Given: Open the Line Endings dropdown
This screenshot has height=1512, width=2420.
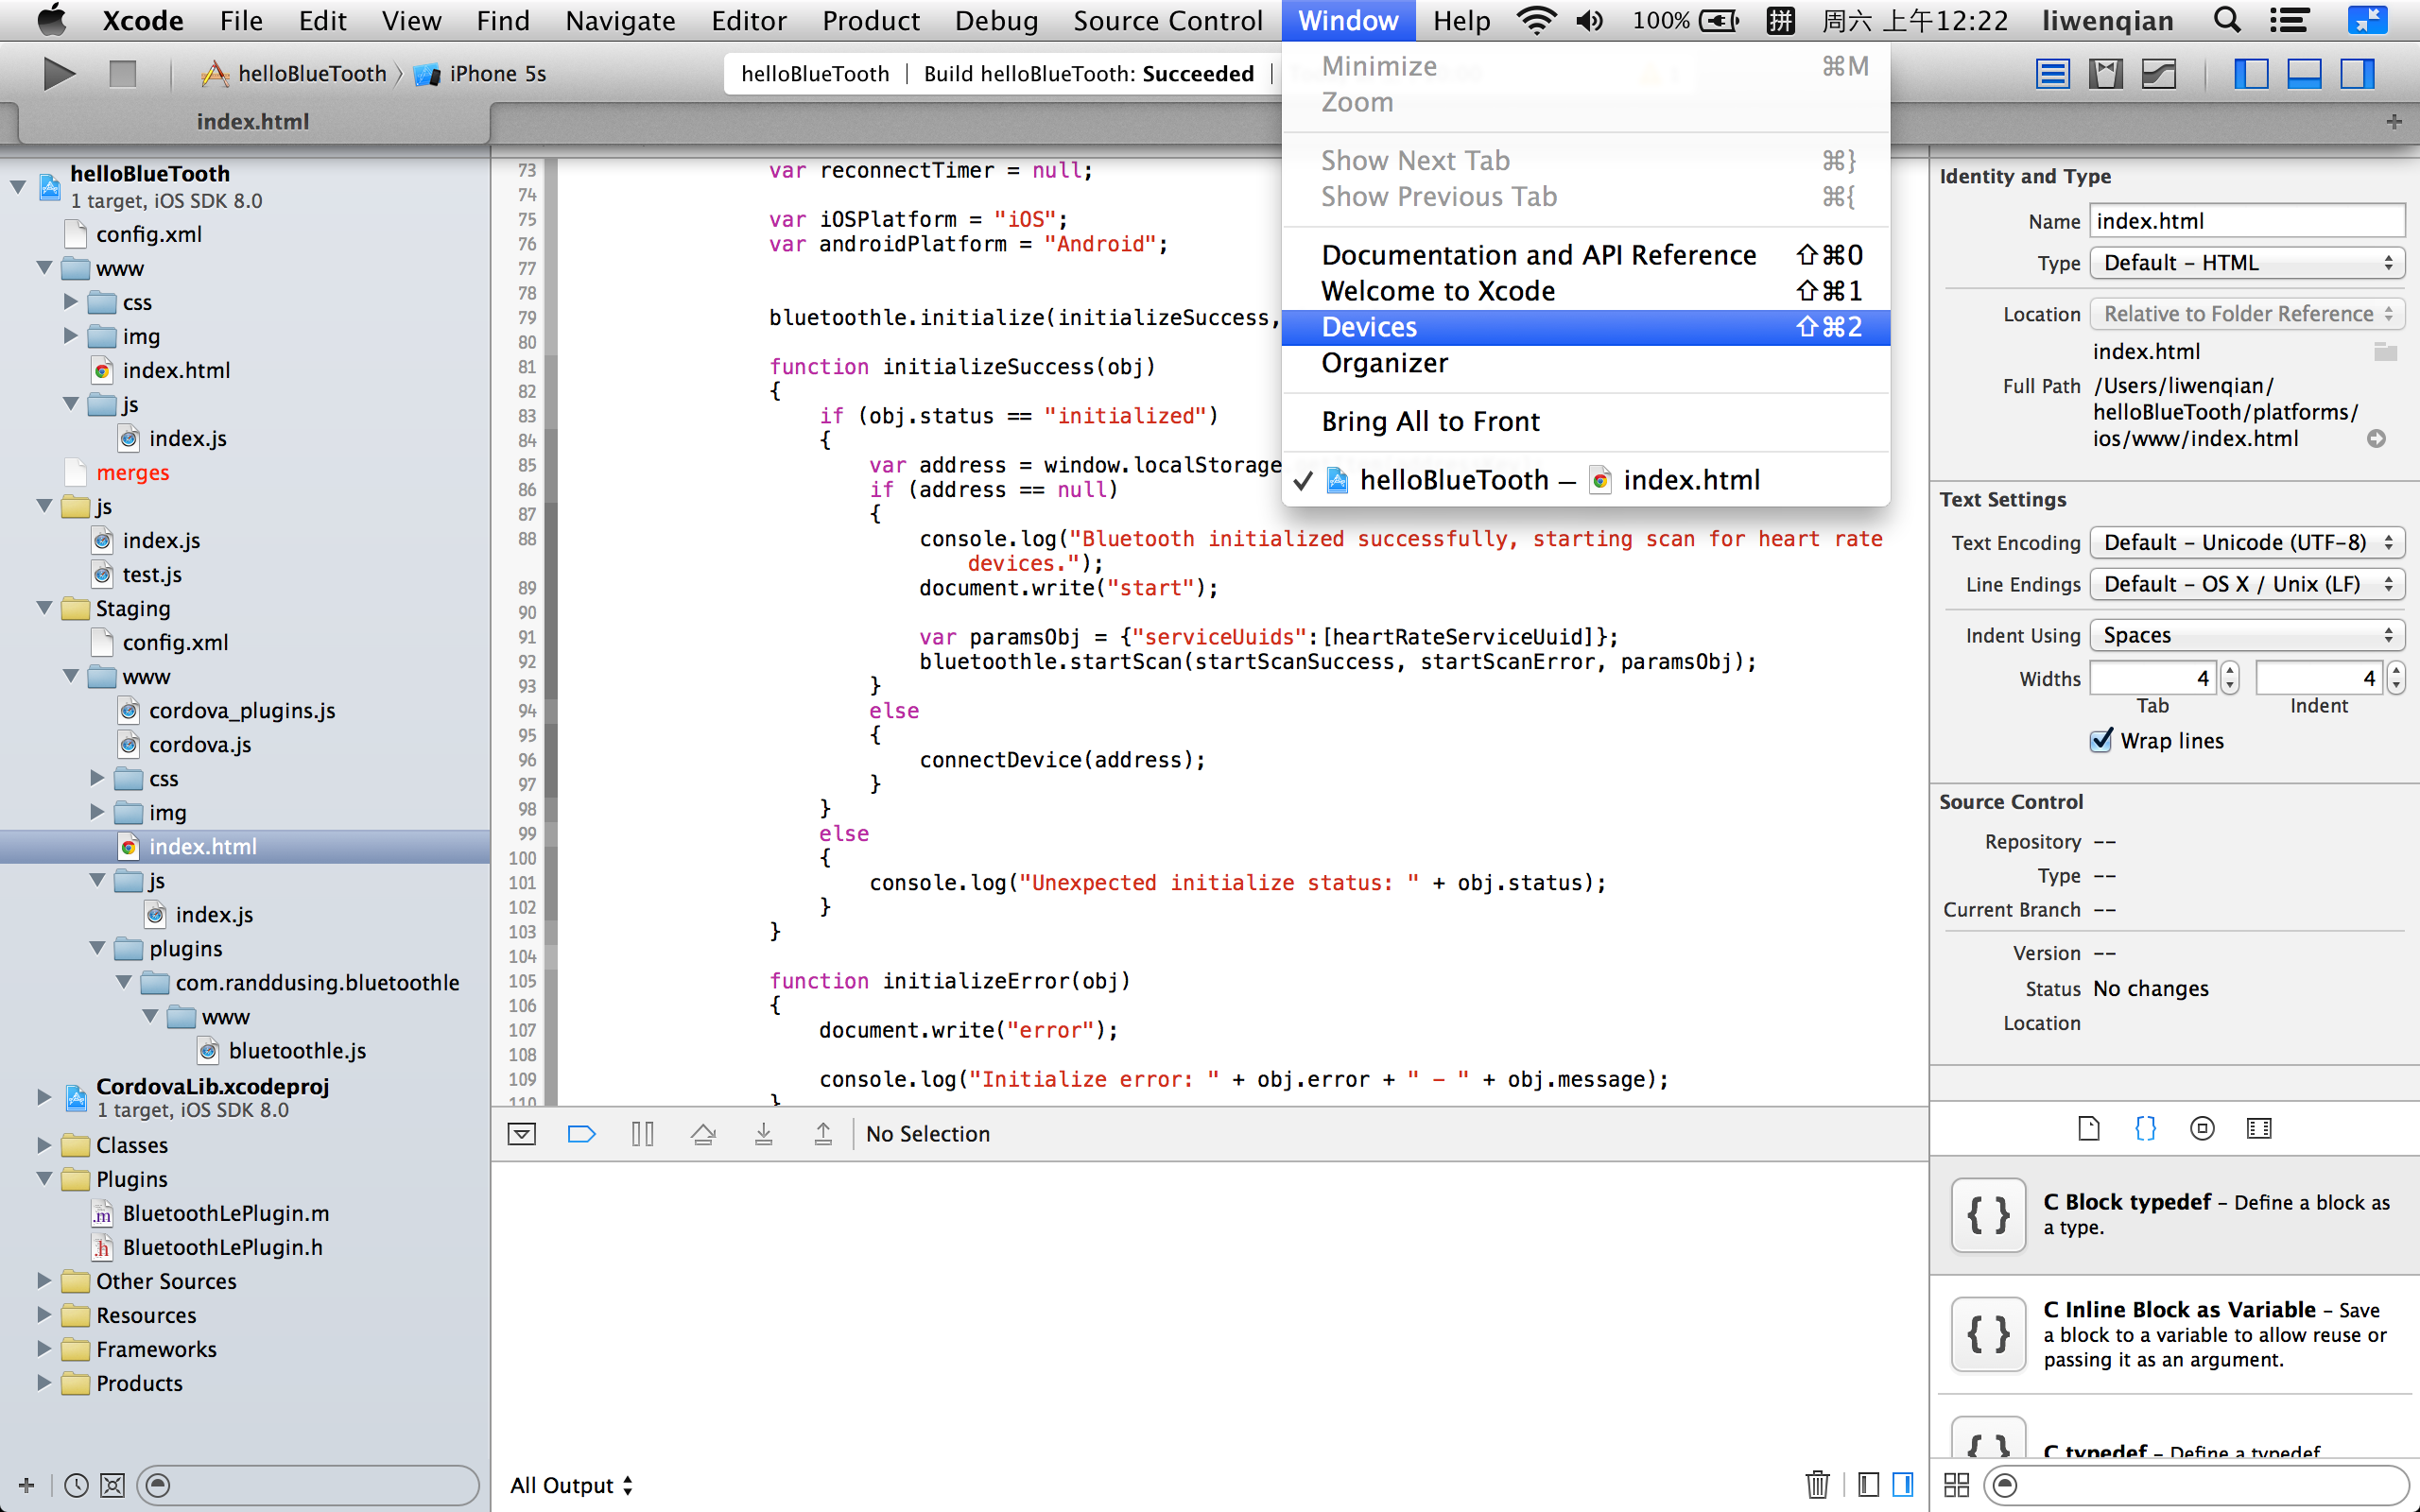Looking at the screenshot, I should pyautogui.click(x=2247, y=584).
